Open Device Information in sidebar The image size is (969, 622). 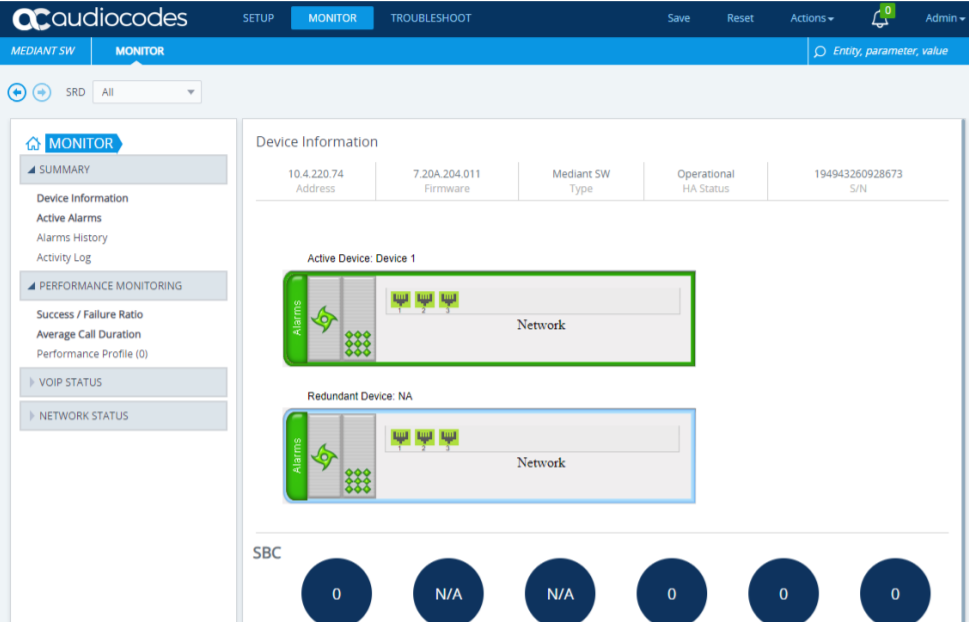(x=82, y=198)
